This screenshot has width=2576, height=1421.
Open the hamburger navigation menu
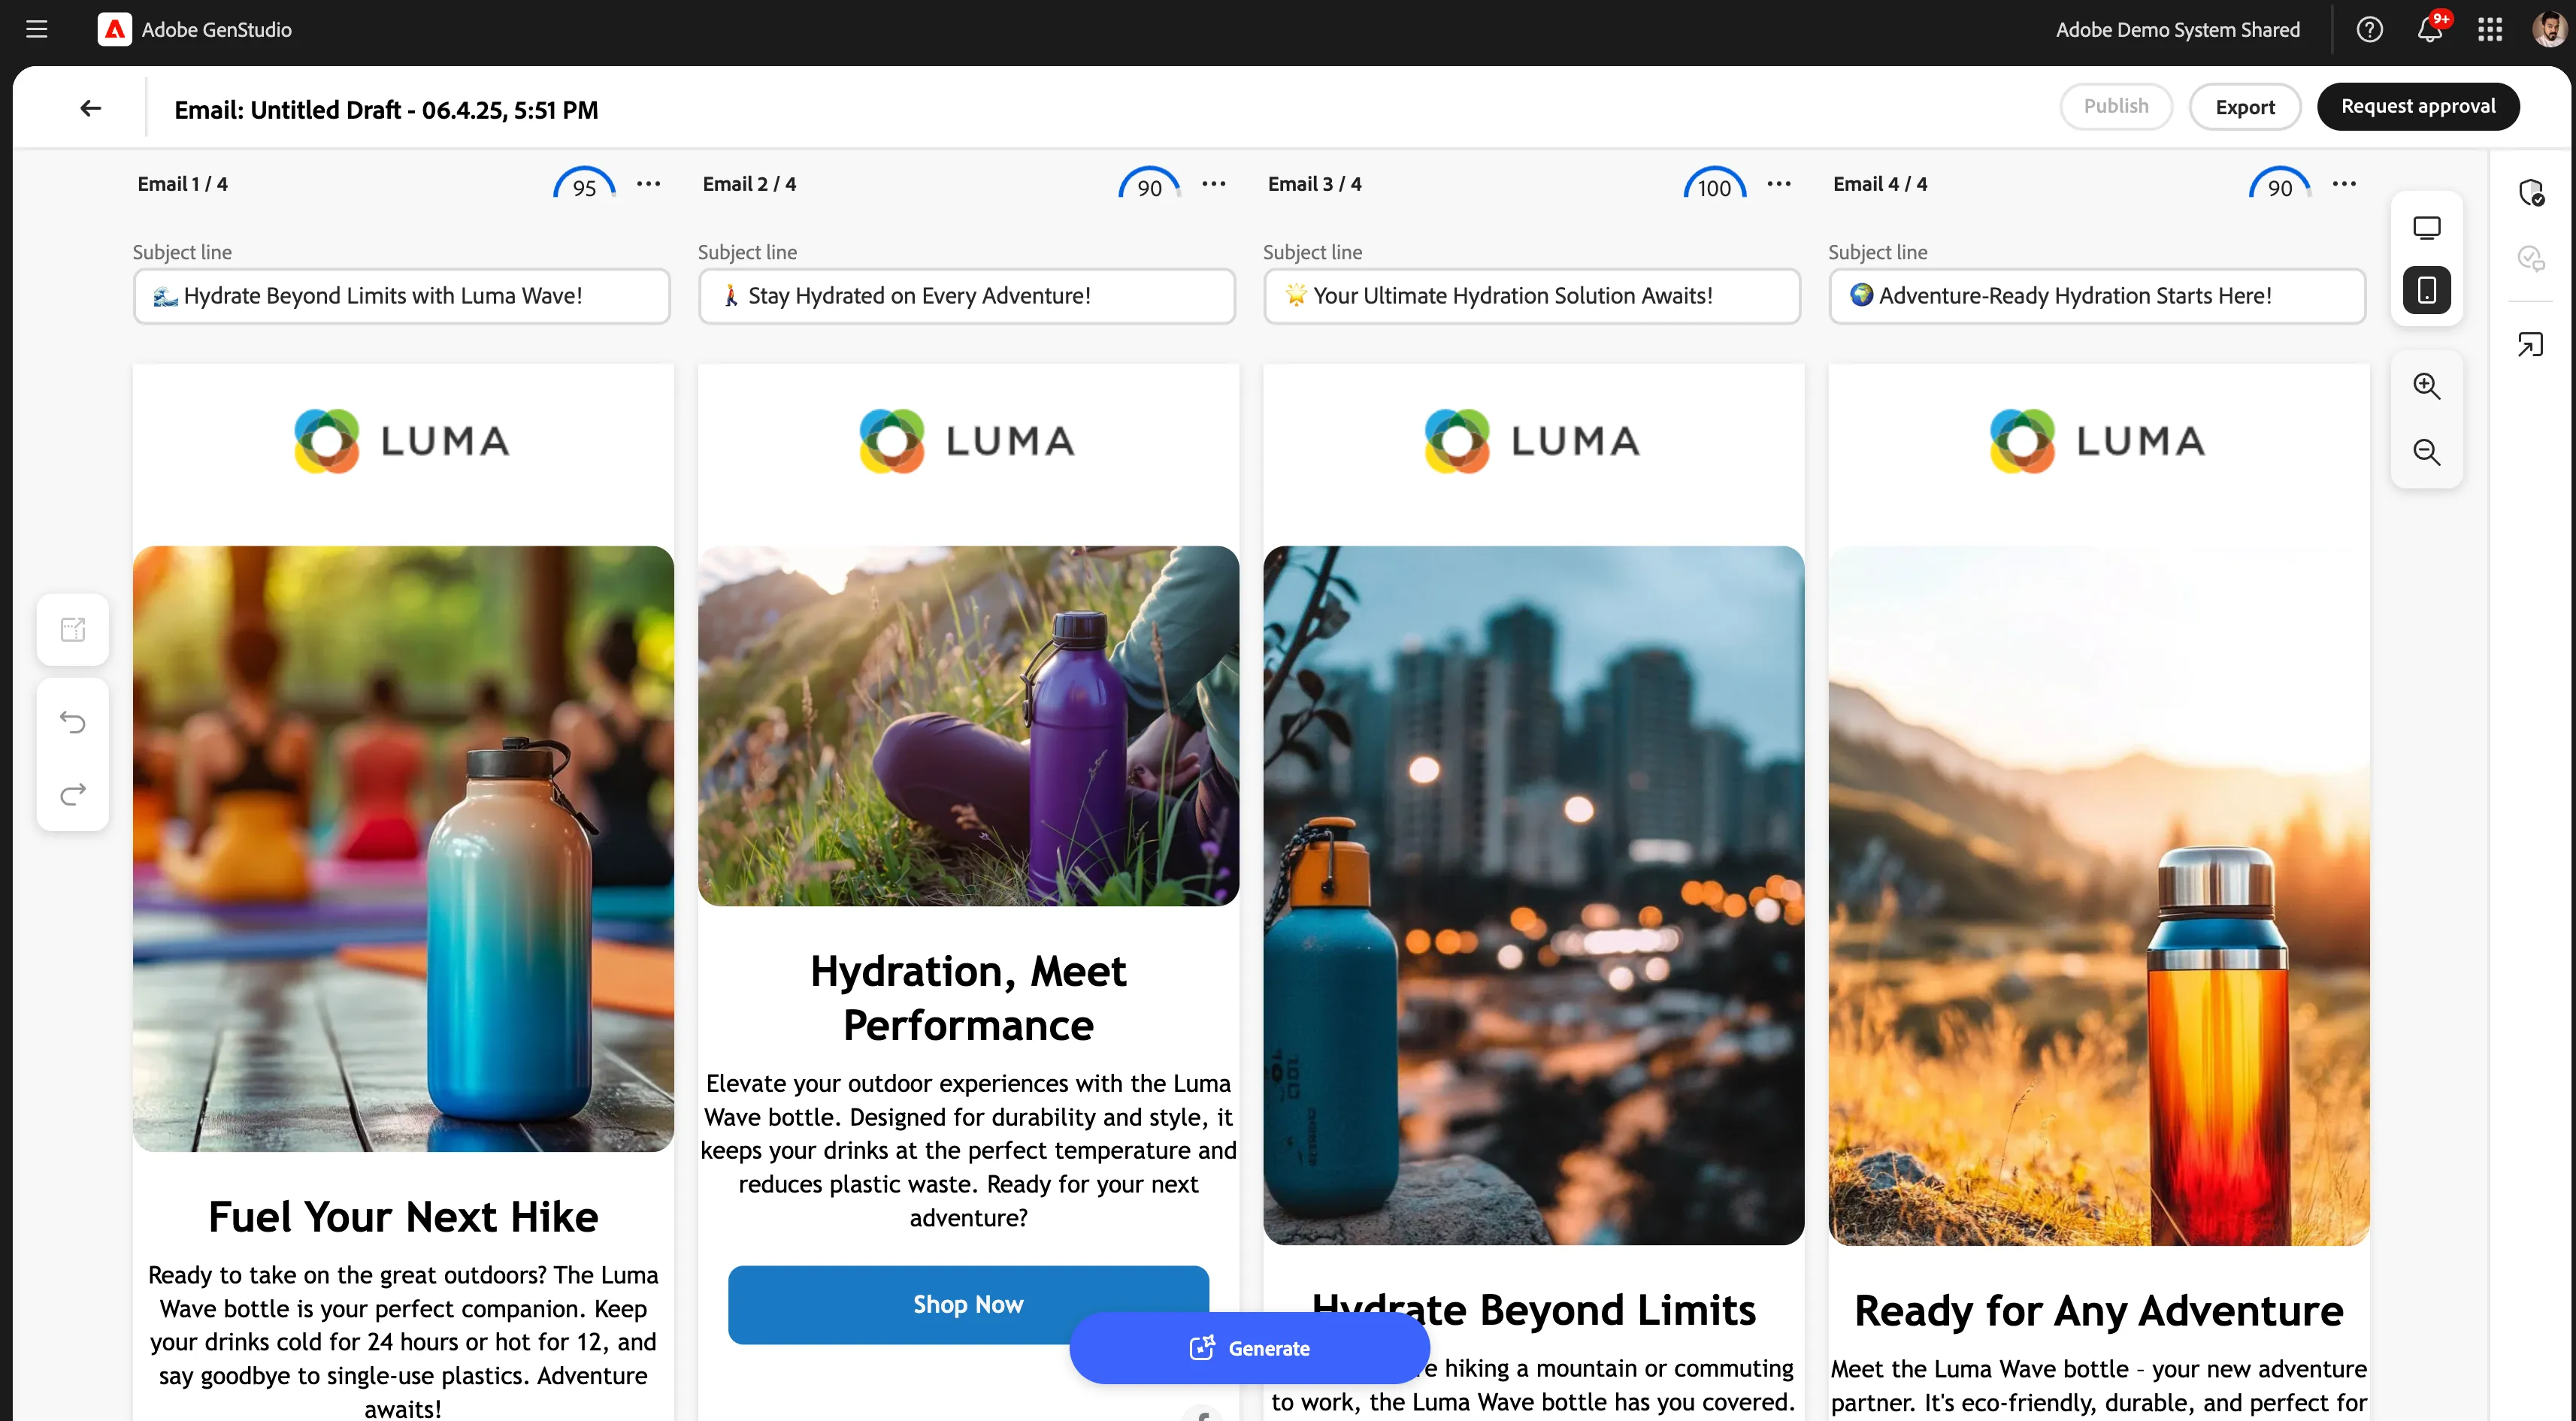(37, 30)
